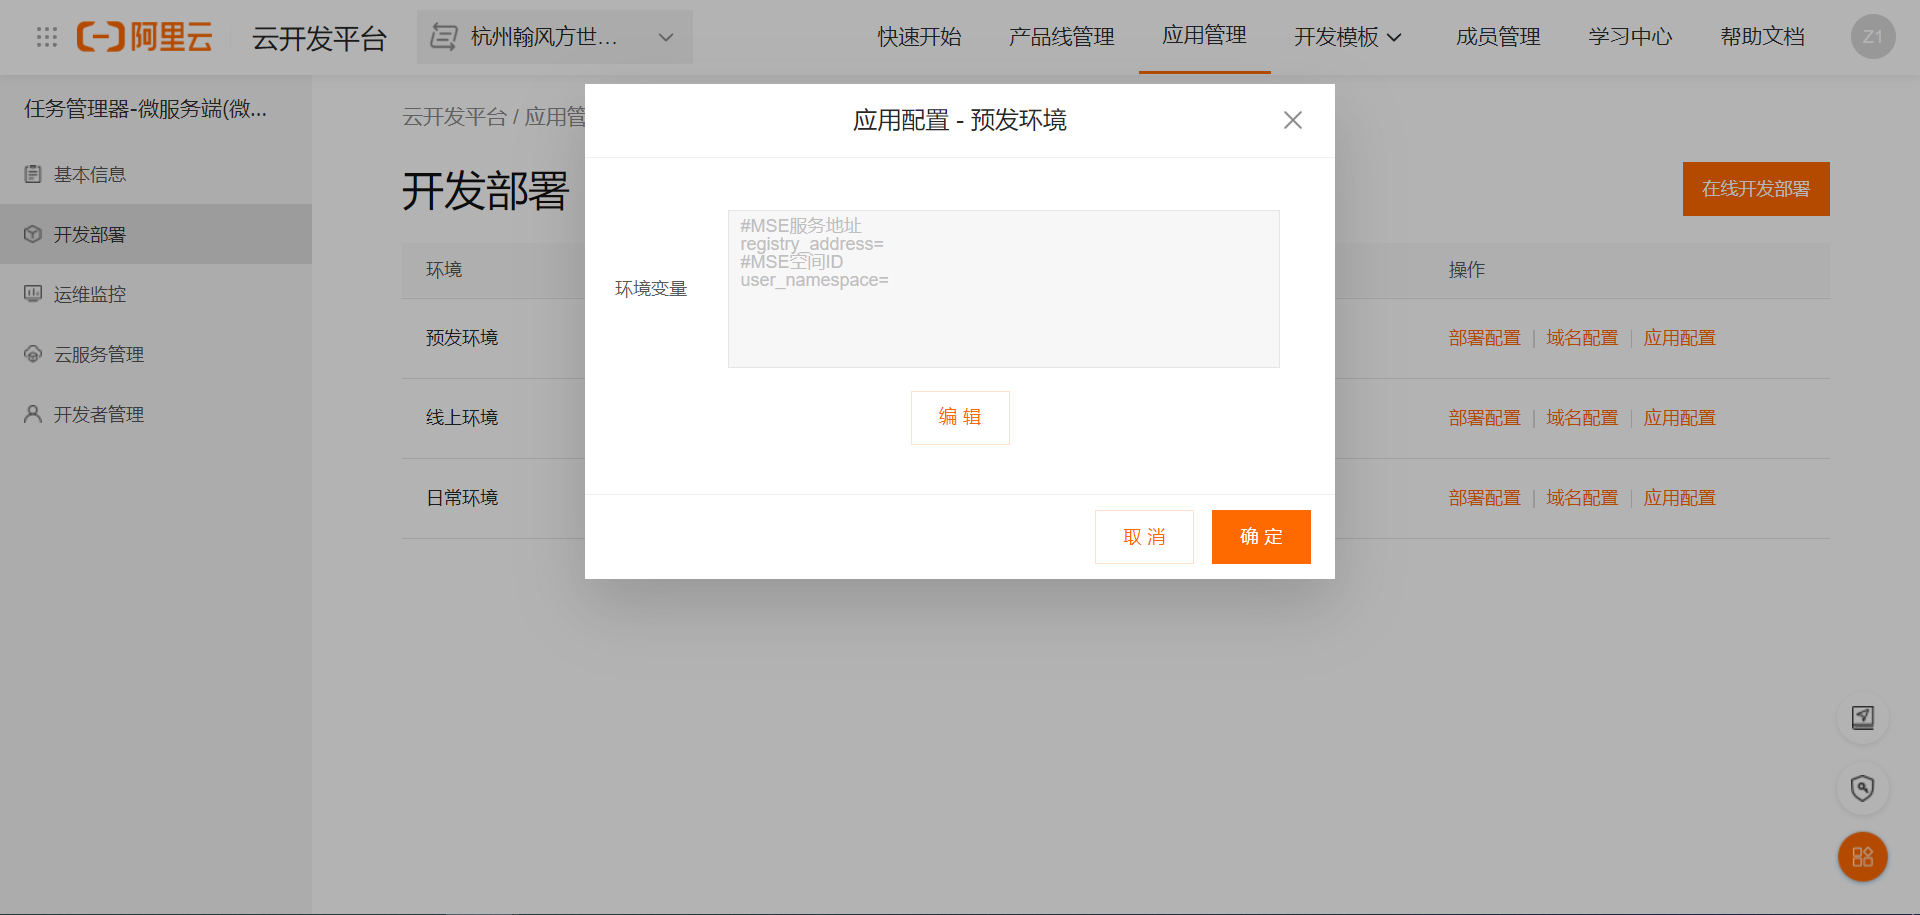Screen dimensions: 1920x915
Task: Open the 应用管理 tab
Action: 1204,36
